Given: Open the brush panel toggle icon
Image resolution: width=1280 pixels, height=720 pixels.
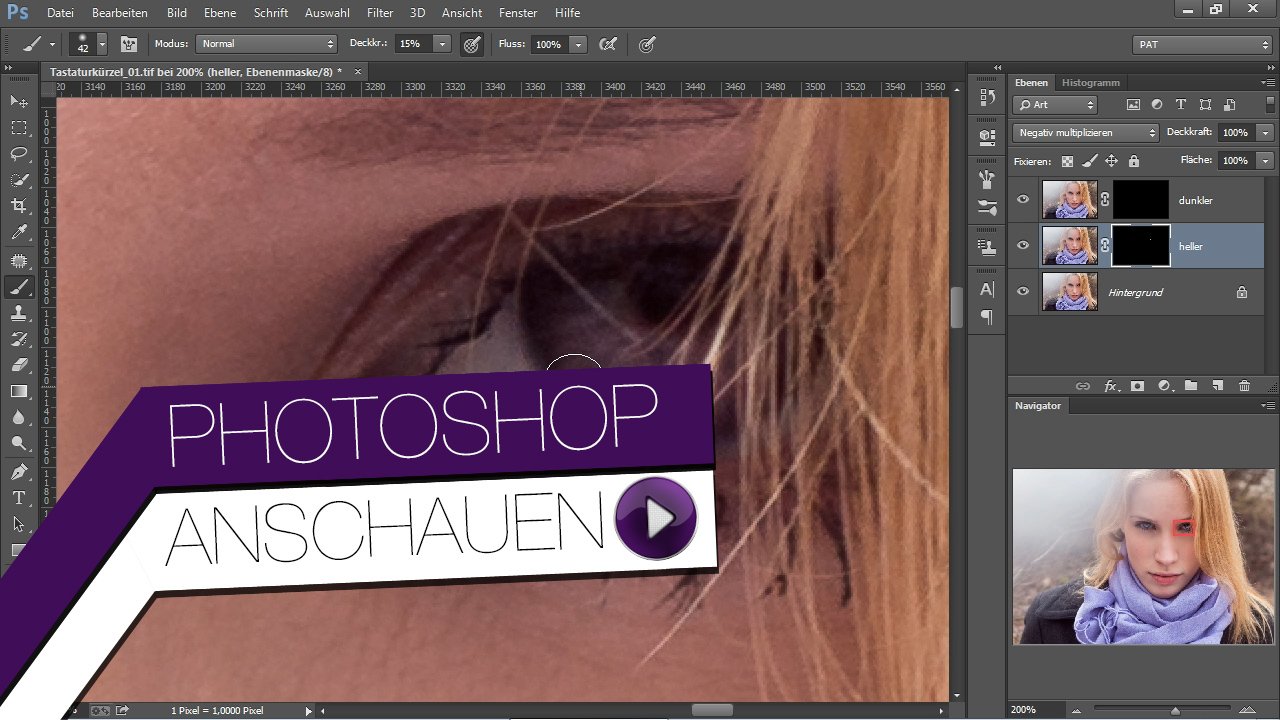Looking at the screenshot, I should click(x=129, y=44).
